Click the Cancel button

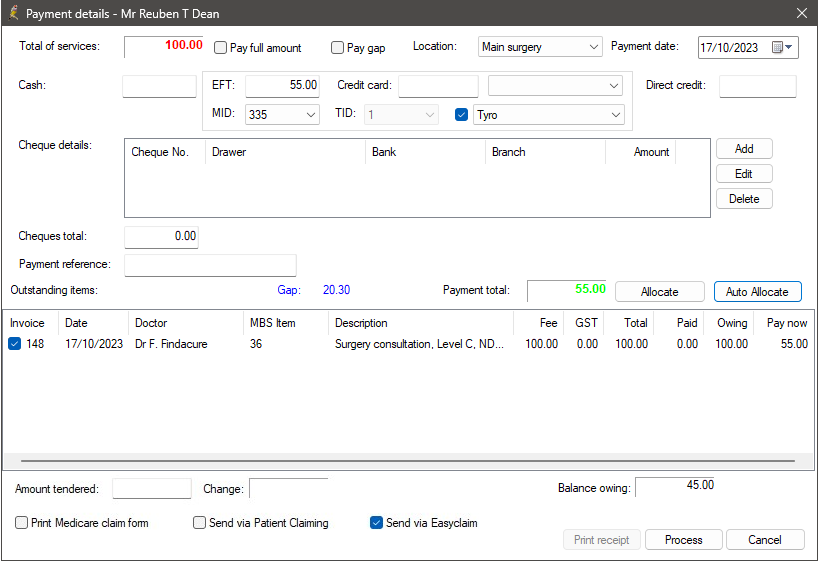point(765,540)
